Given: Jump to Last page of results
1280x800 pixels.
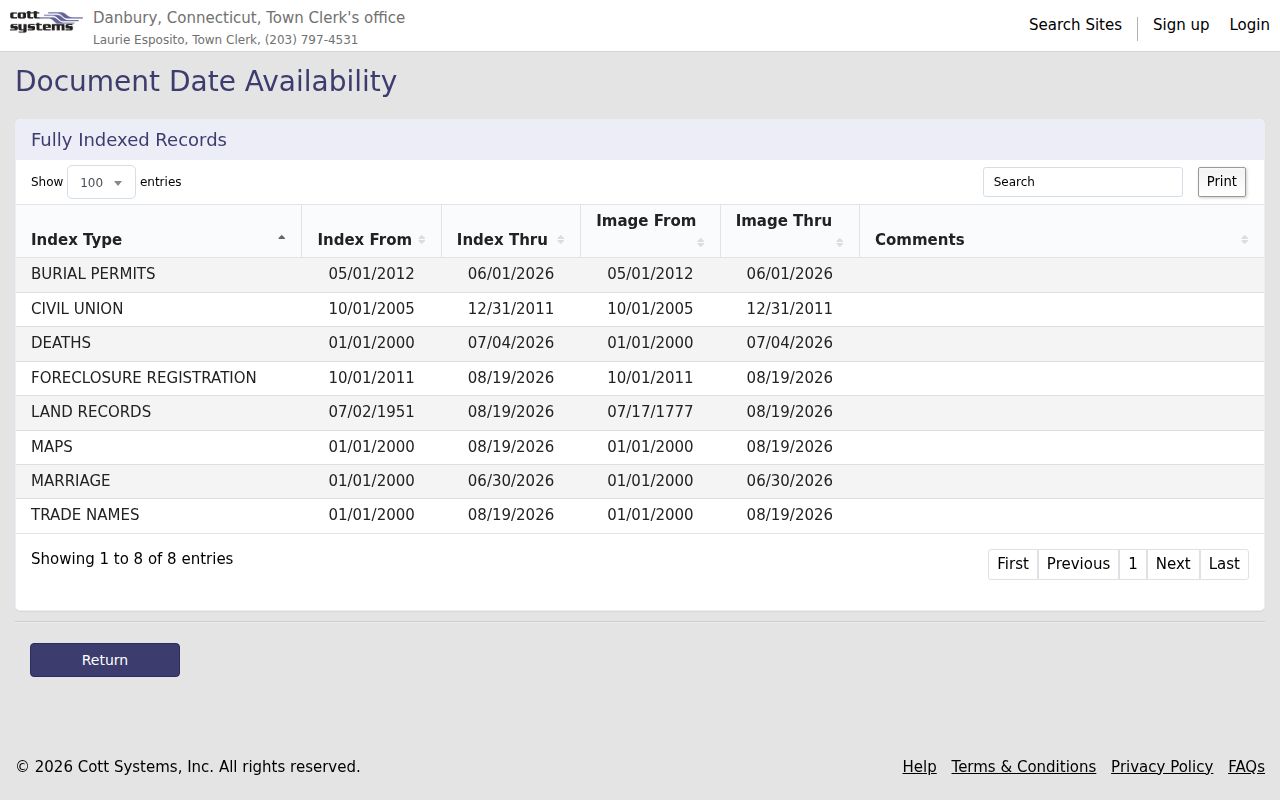Looking at the screenshot, I should click(1224, 564).
